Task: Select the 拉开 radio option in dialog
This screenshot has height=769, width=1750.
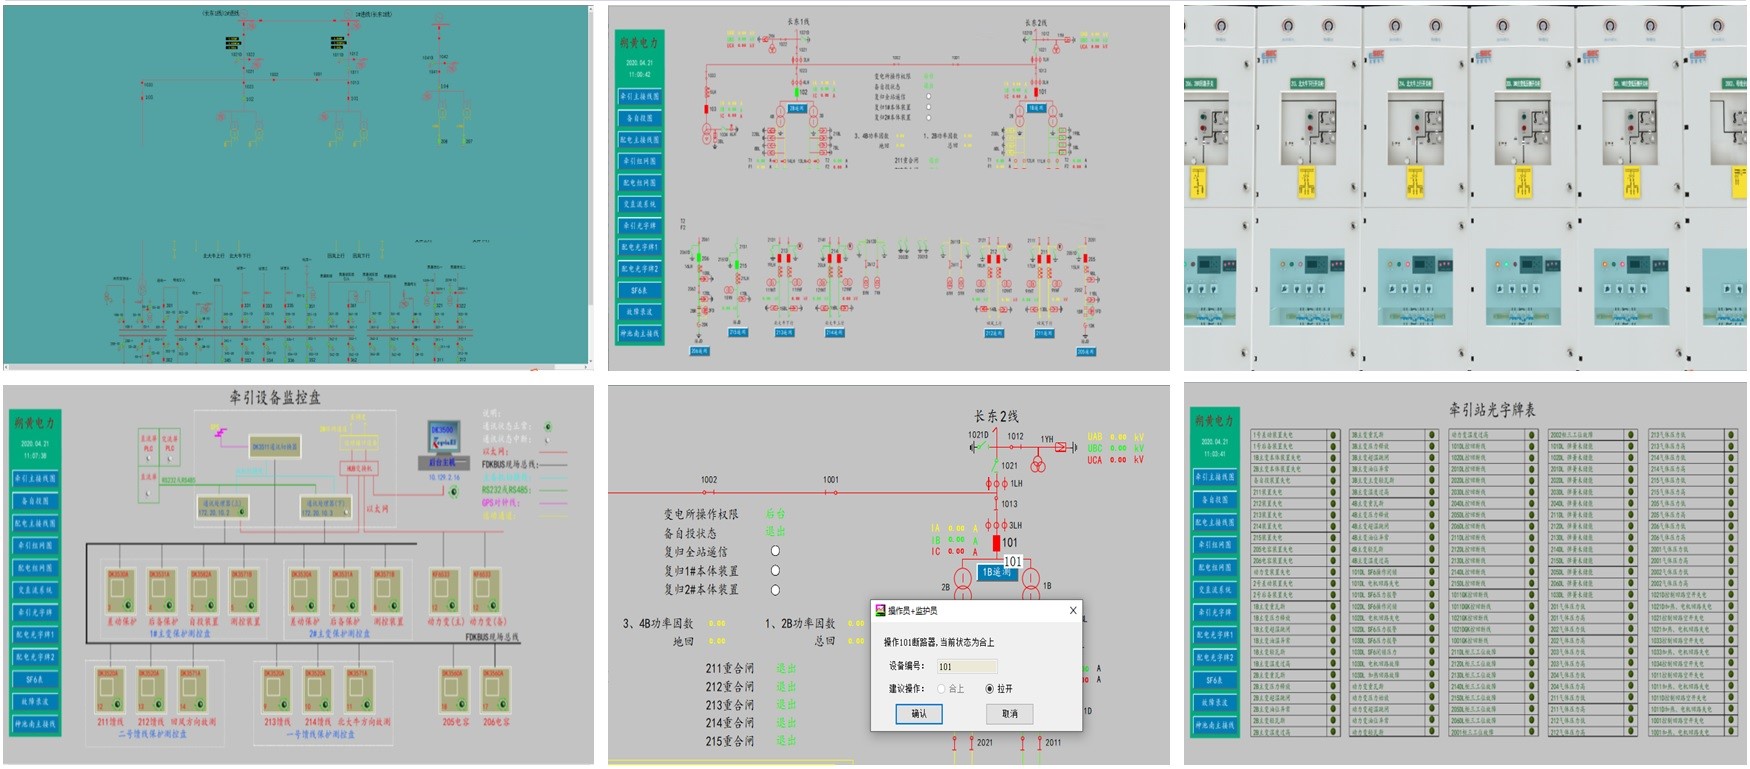Action: click(989, 688)
